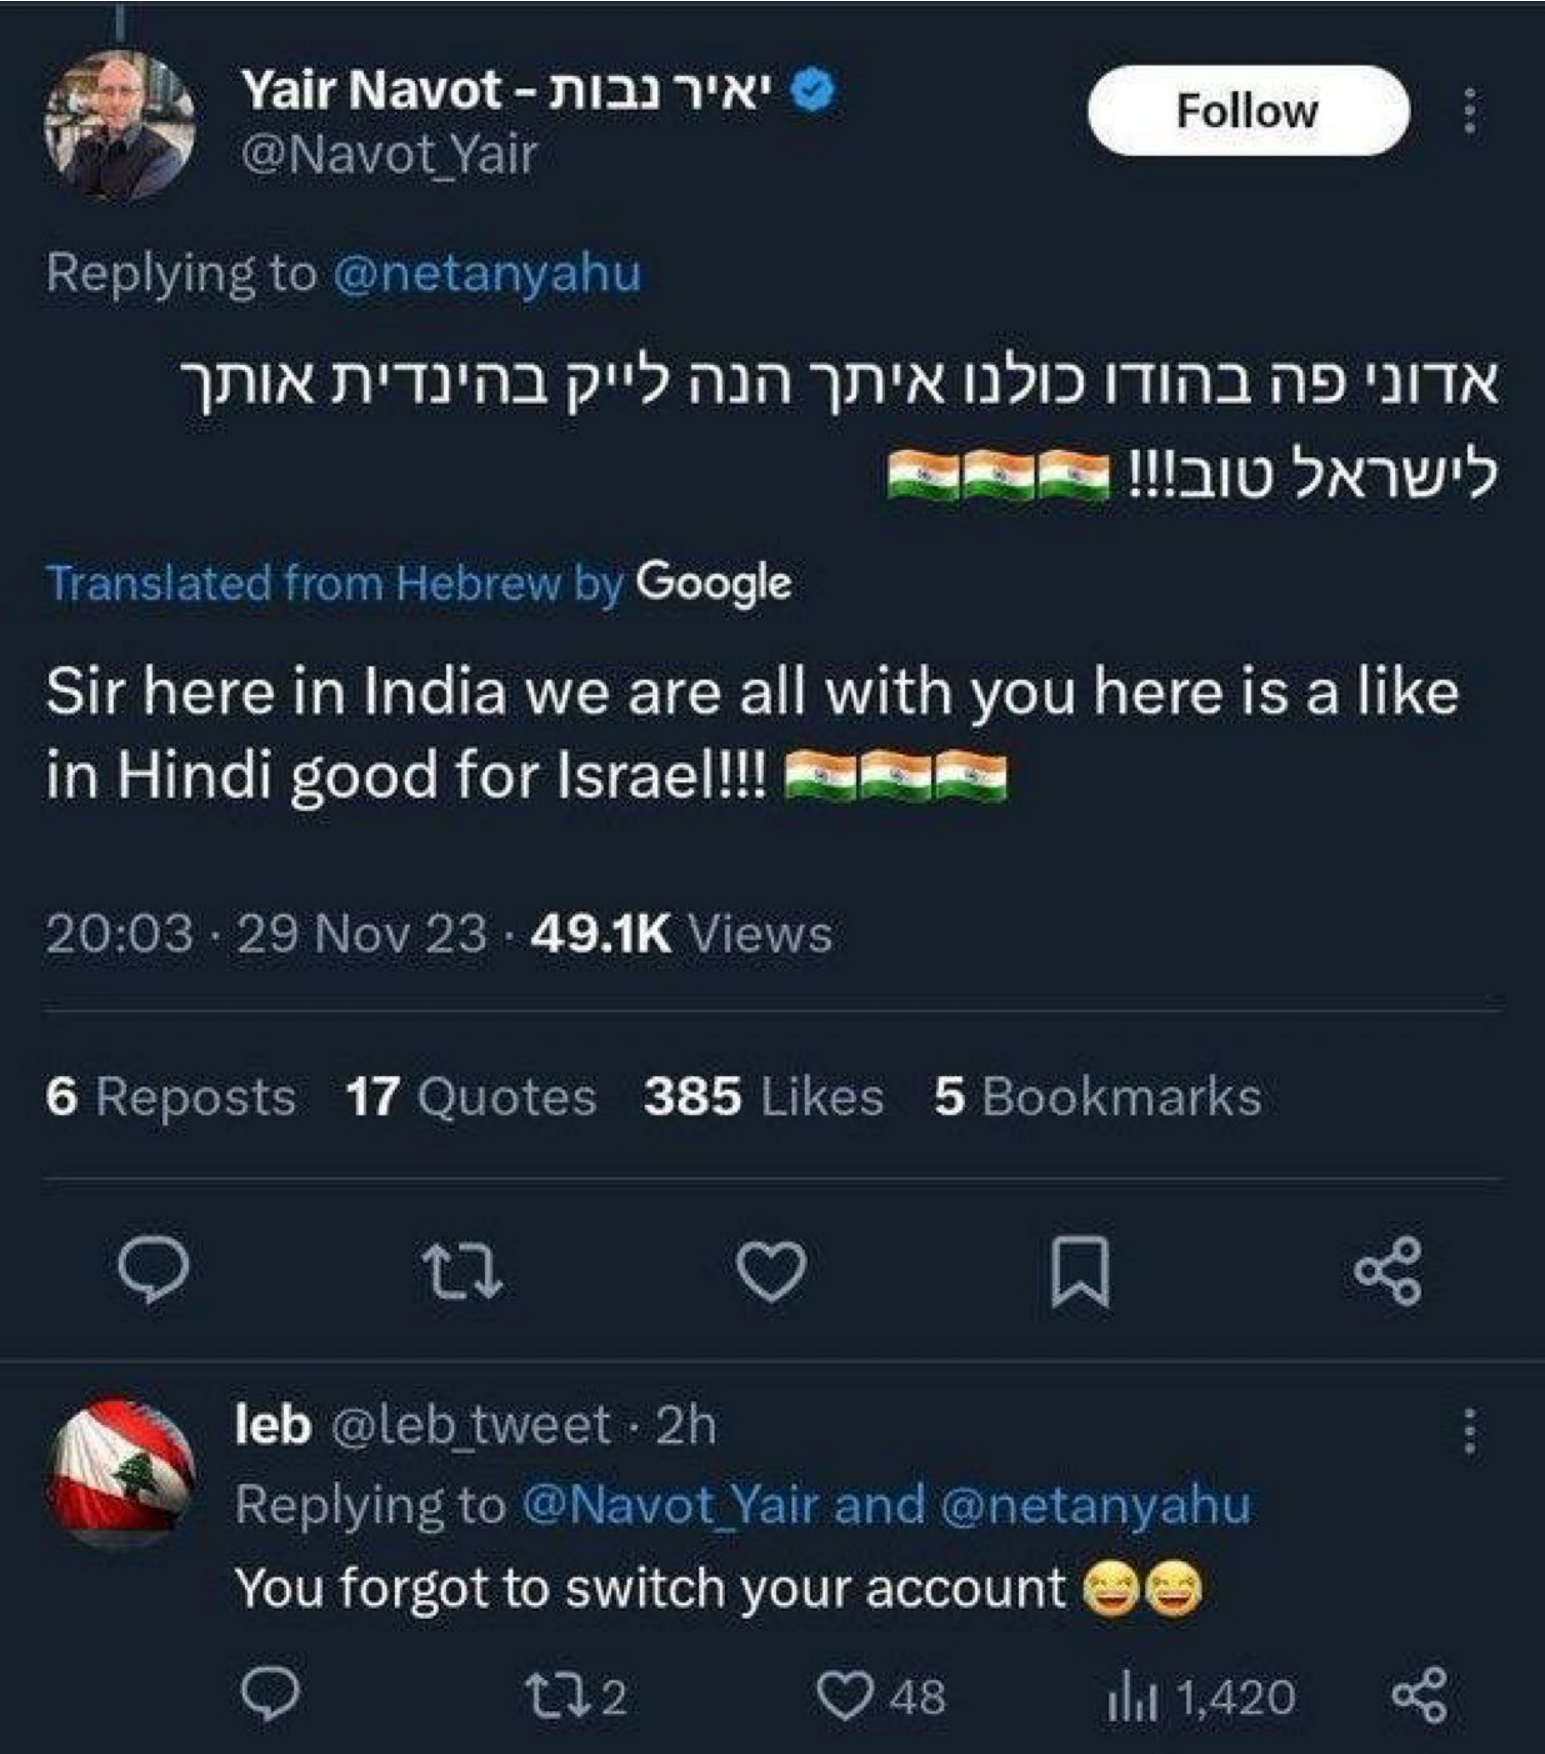Open three-dot menu on Yair Navot tweet
The height and width of the screenshot is (1754, 1545).
[x=1469, y=111]
